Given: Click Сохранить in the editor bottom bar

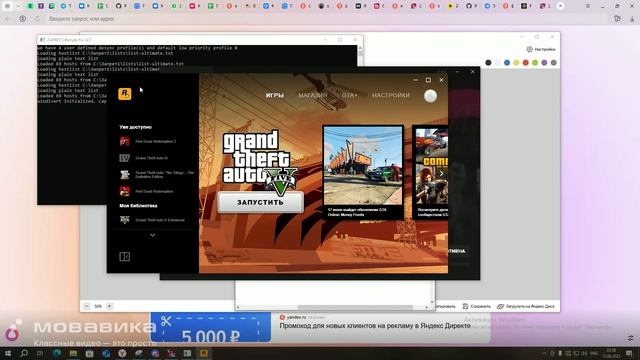Looking at the screenshot, I should [x=477, y=306].
